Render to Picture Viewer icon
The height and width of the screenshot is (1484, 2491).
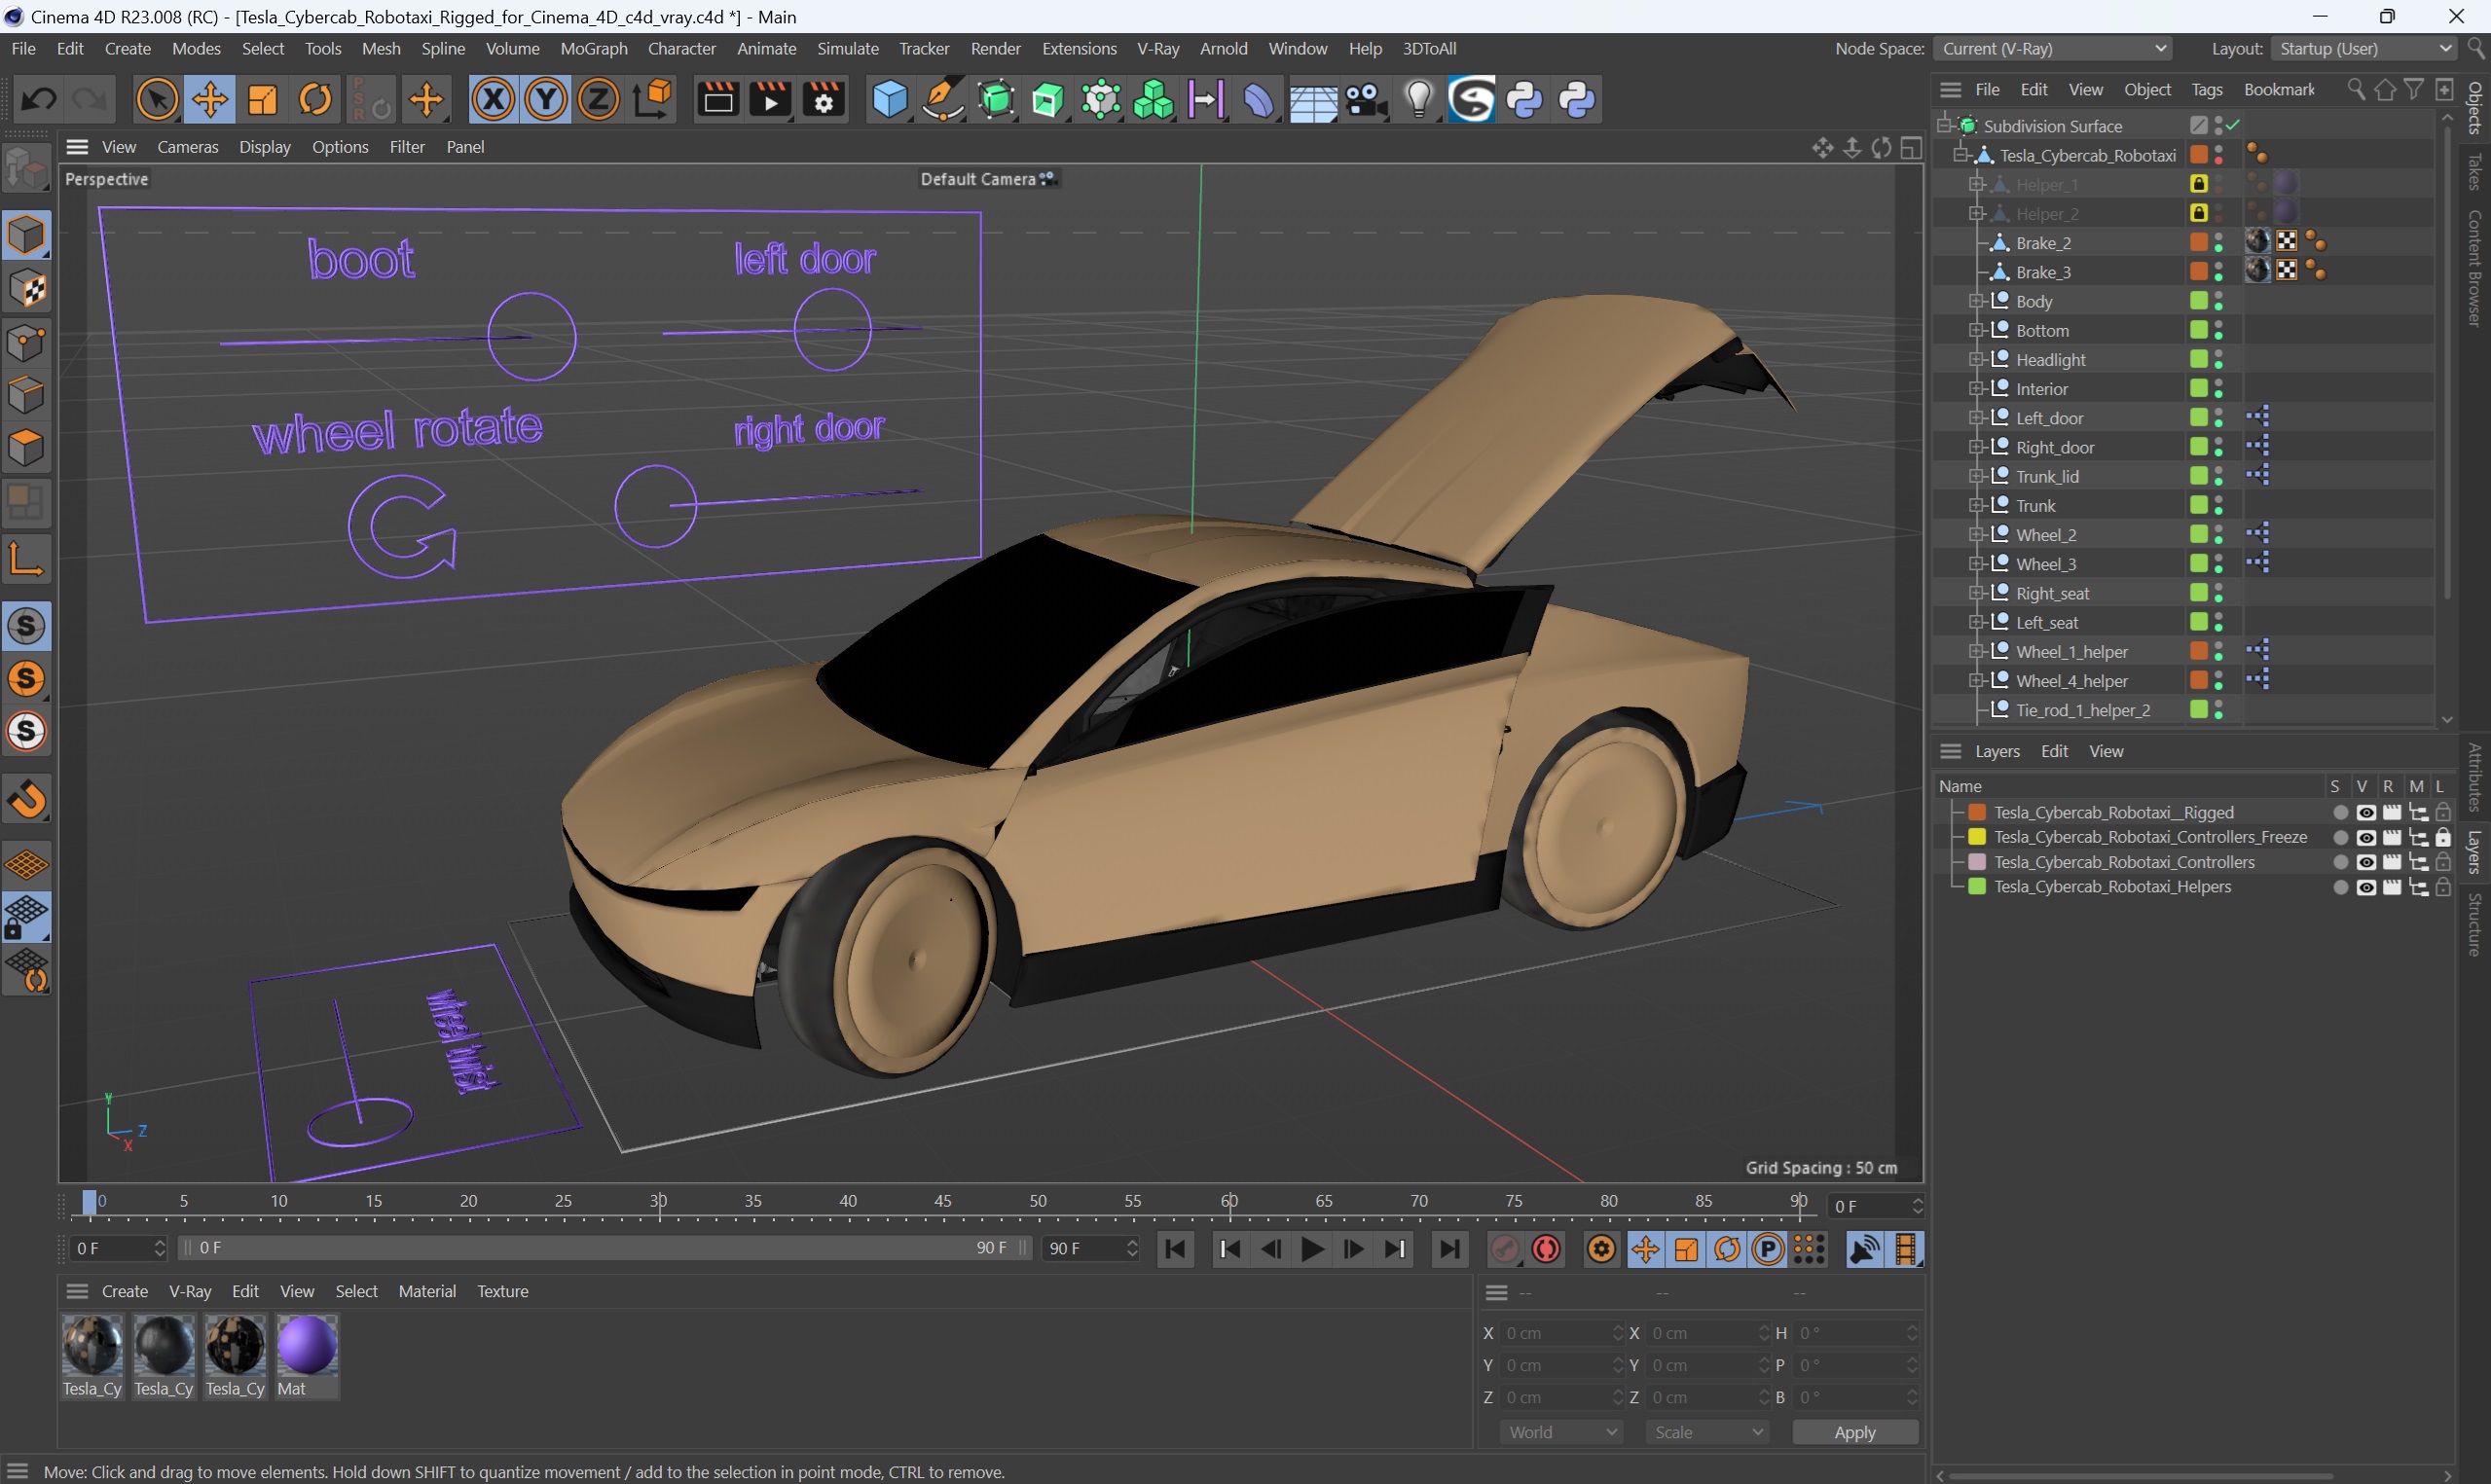click(x=771, y=99)
